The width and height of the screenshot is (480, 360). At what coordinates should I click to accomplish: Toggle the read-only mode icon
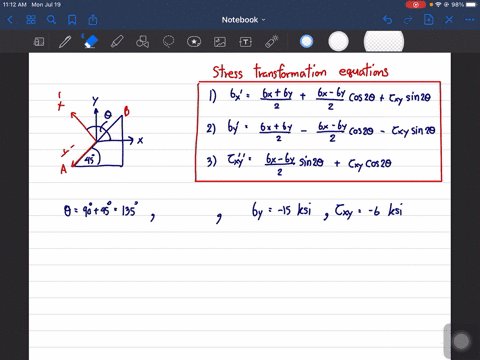[39, 42]
